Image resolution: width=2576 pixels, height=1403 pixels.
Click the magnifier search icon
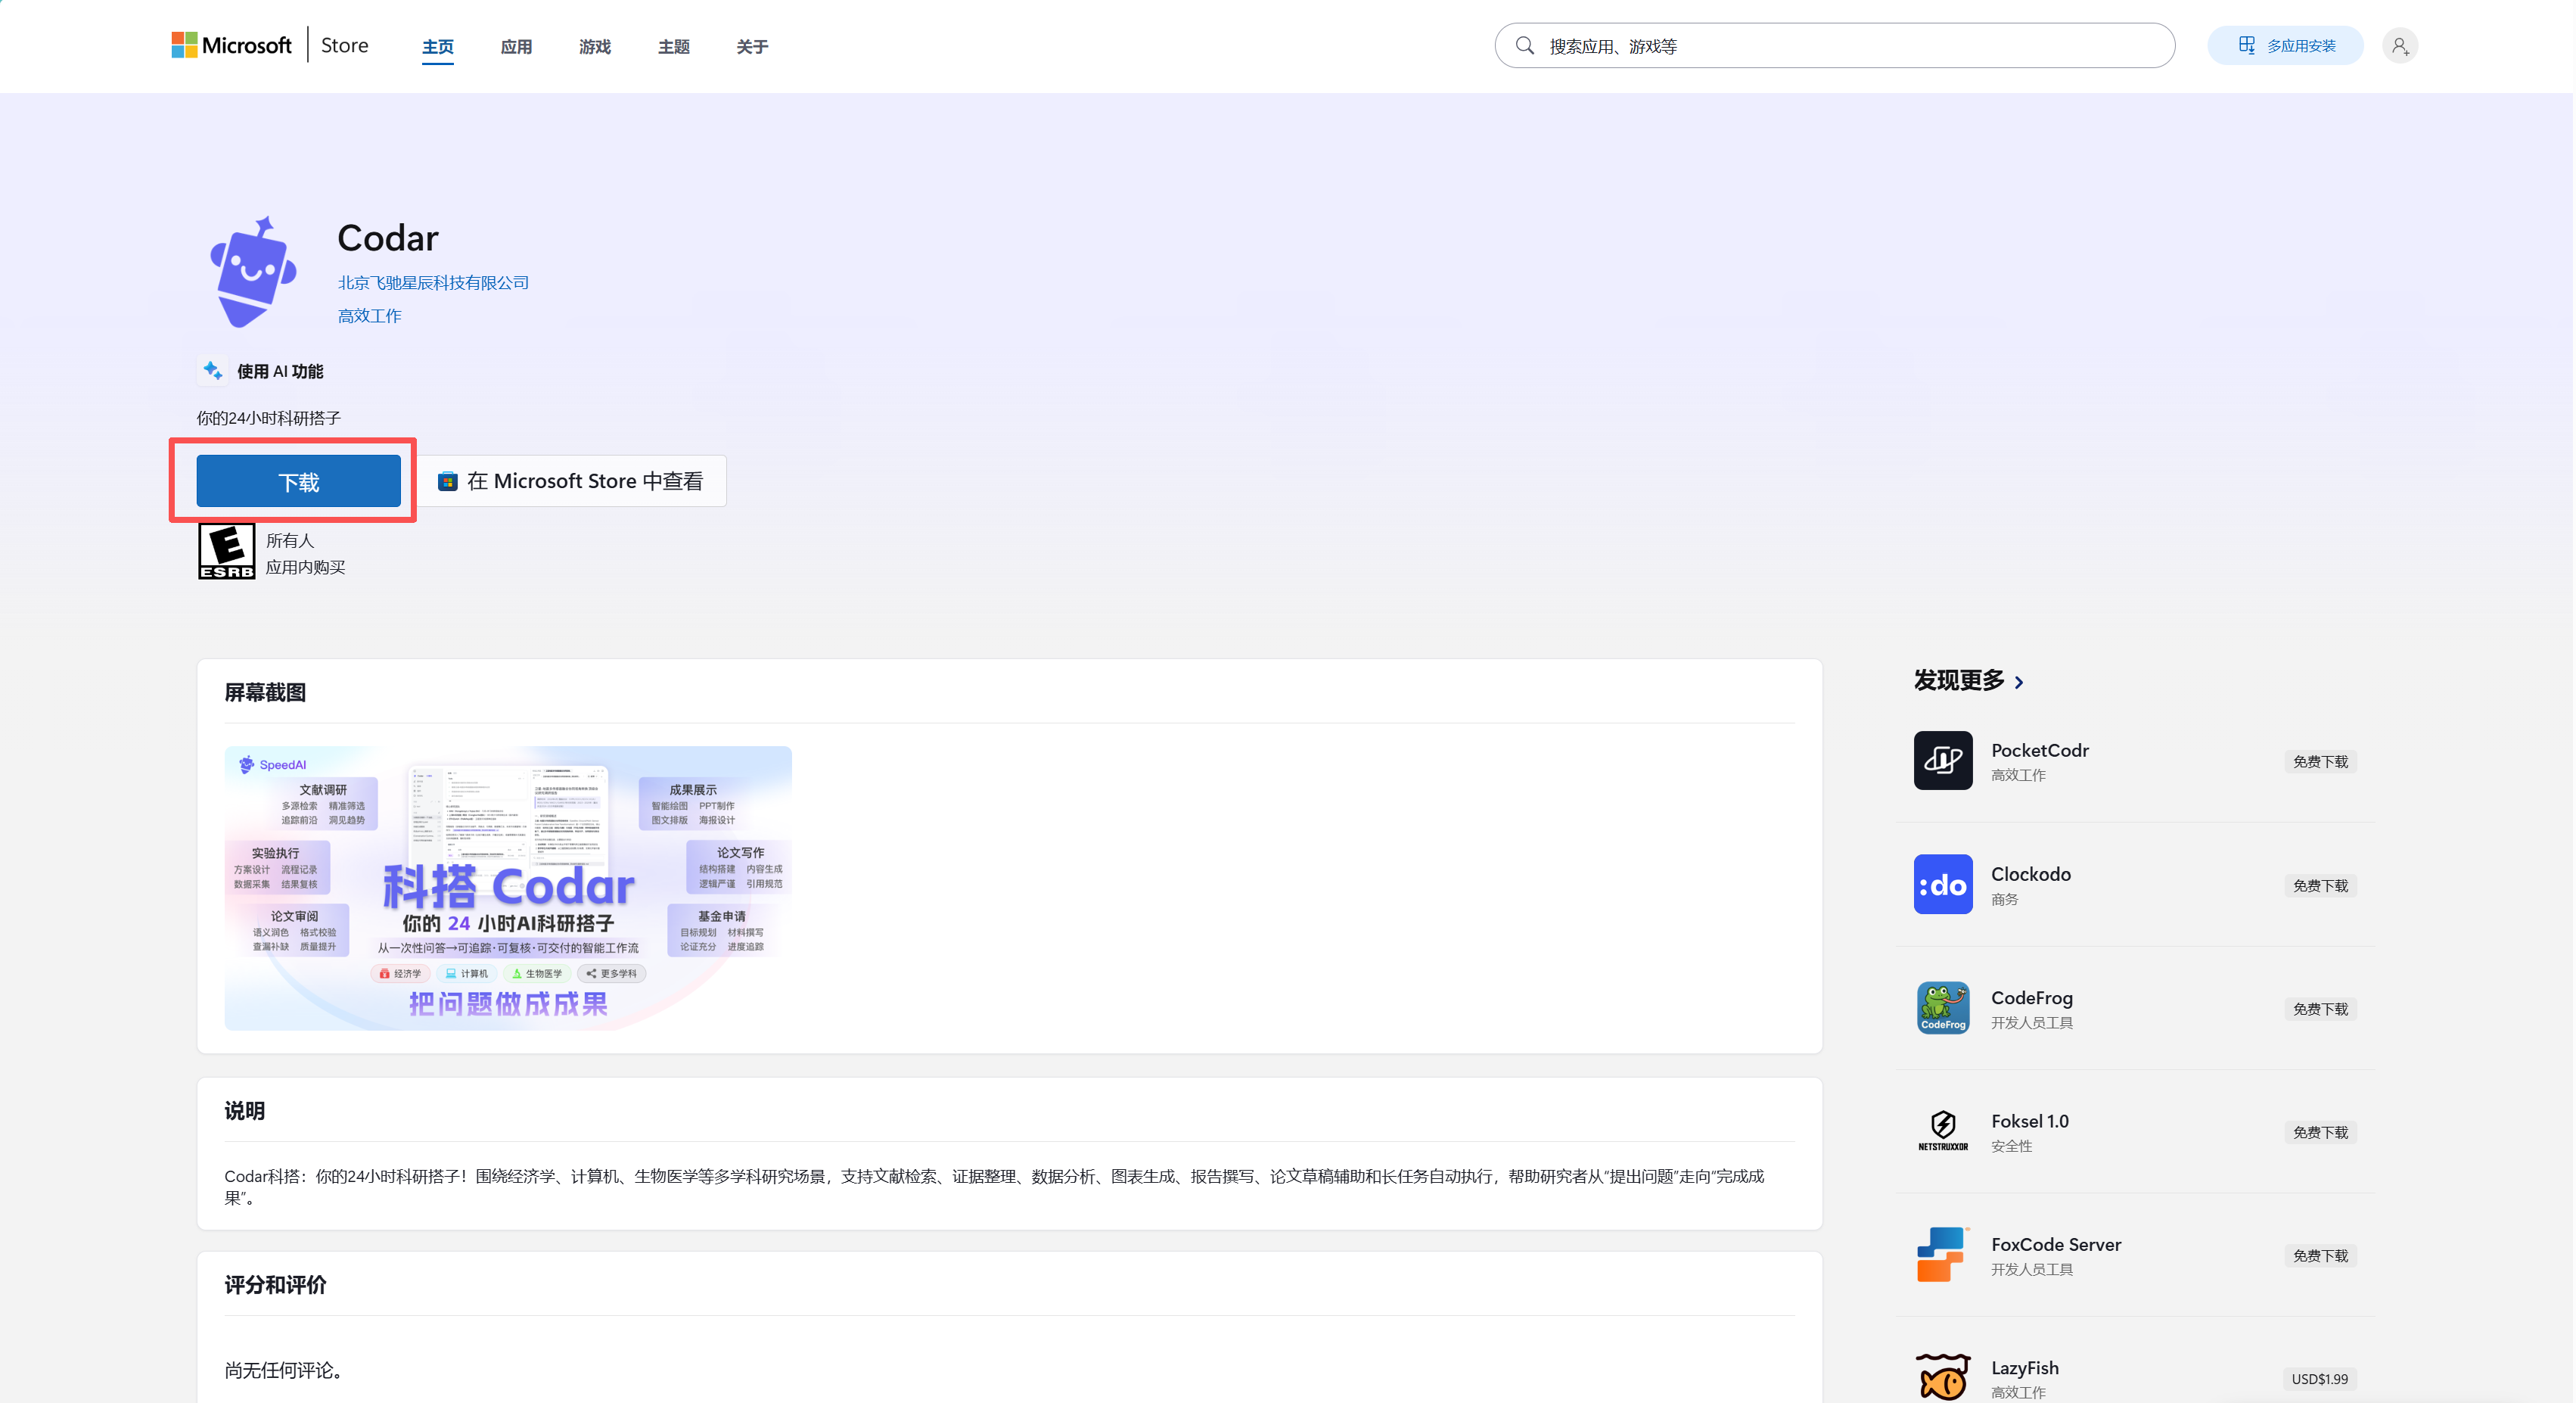coord(1525,45)
